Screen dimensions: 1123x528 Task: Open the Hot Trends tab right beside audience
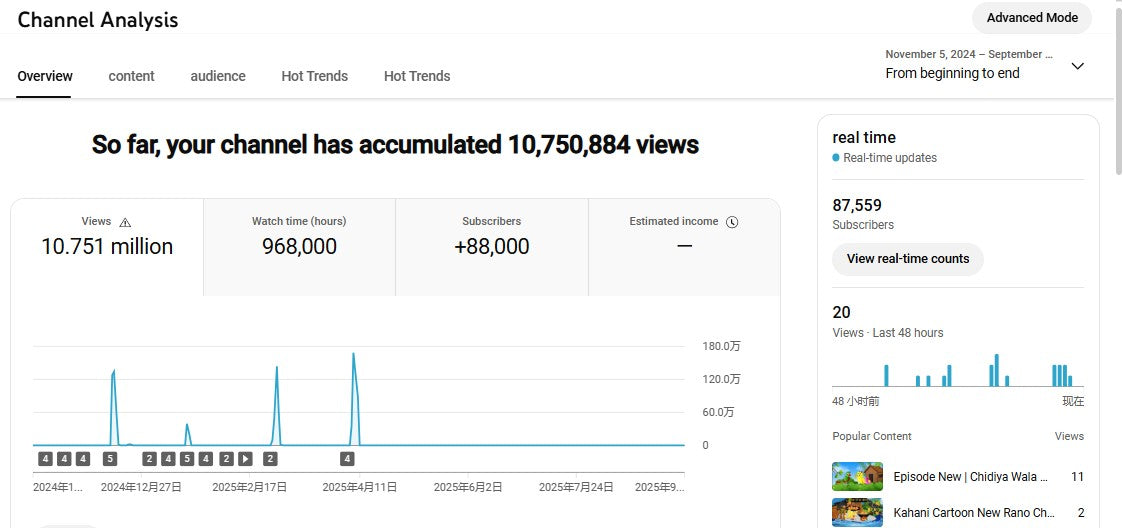point(314,76)
